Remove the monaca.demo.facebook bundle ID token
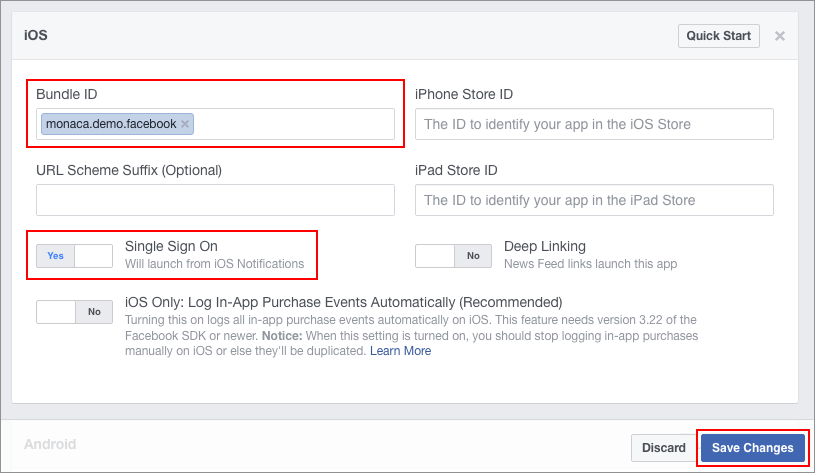 185,124
